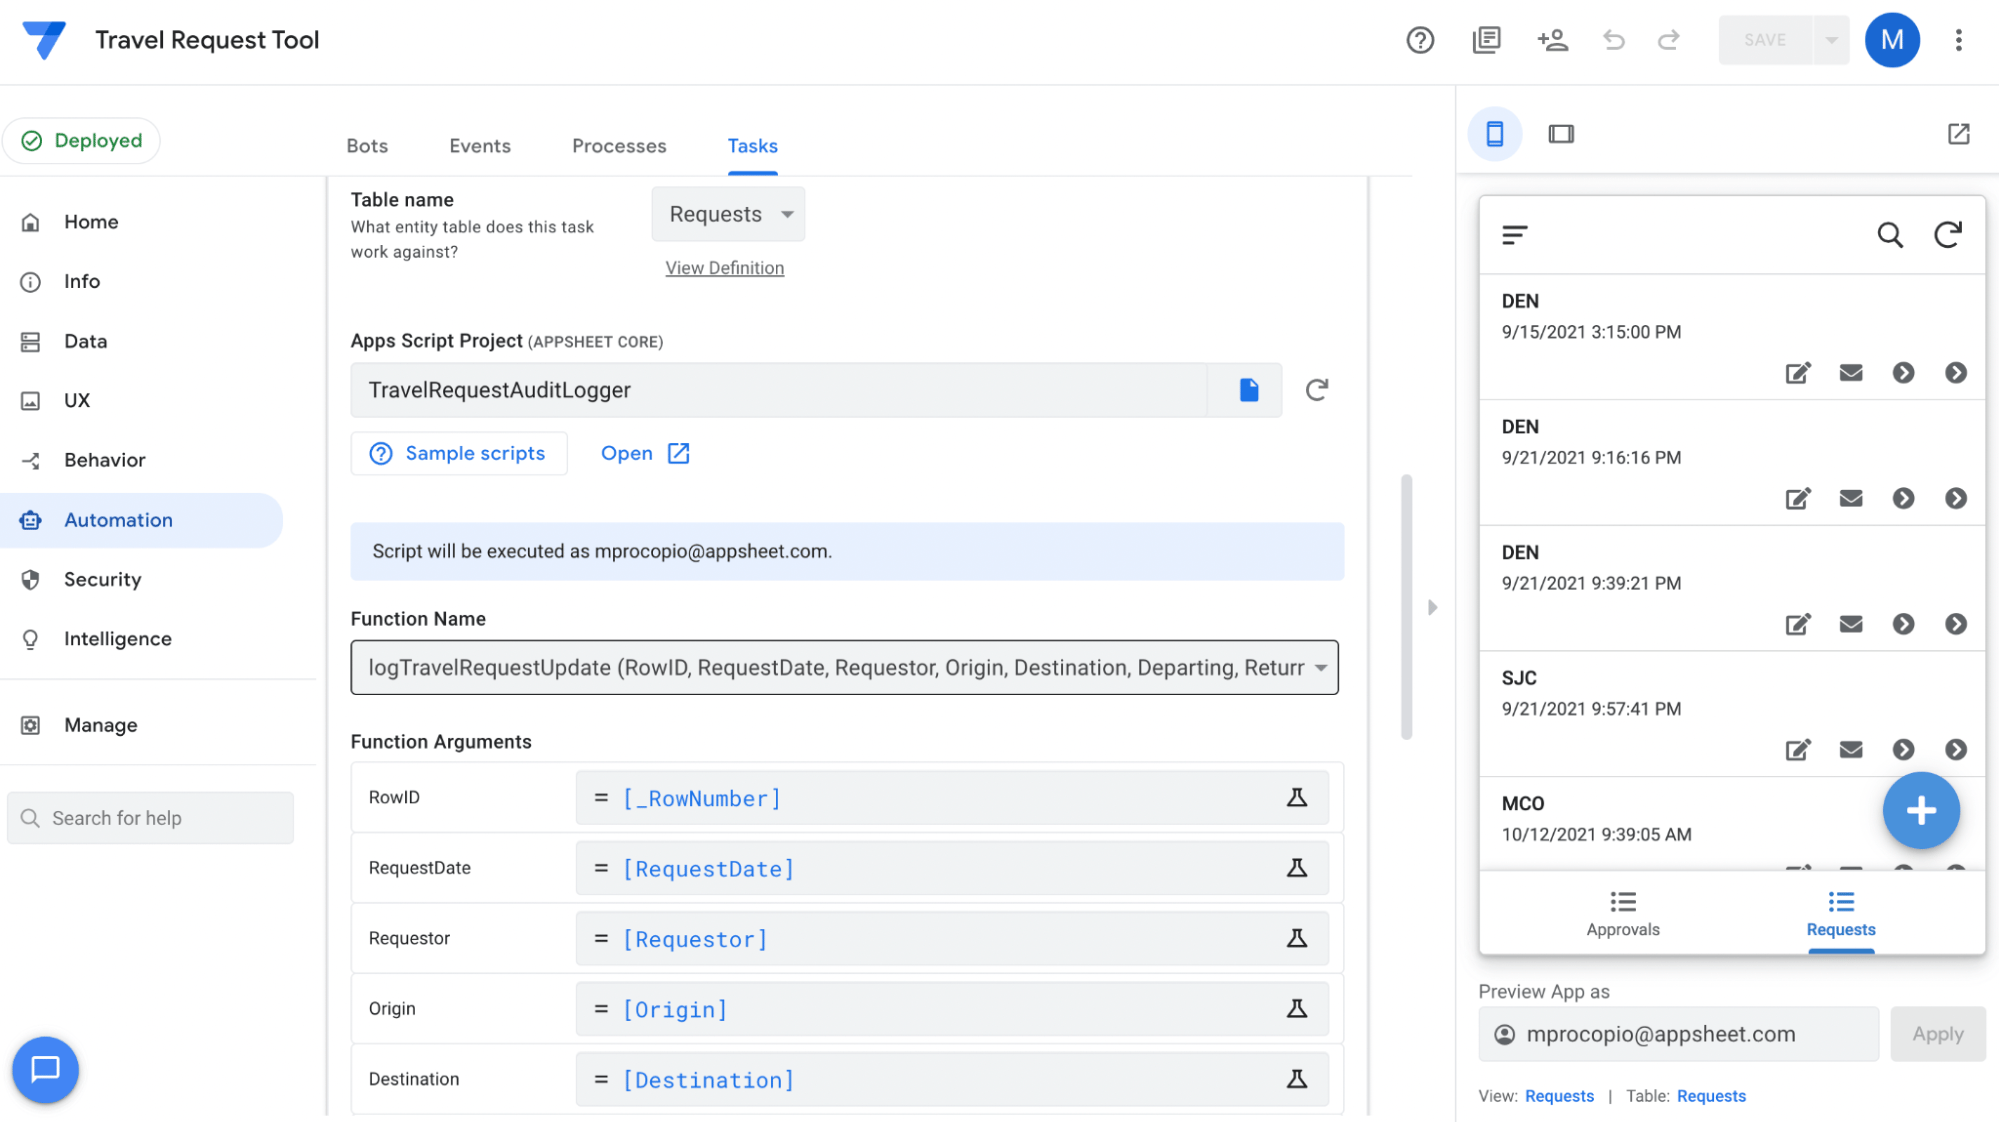The width and height of the screenshot is (1999, 1123).
Task: Click edit icon on first DEN row
Action: tap(1797, 373)
